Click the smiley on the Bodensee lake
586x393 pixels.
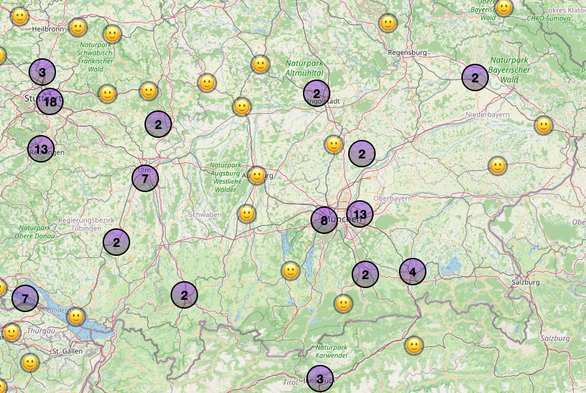coord(76,317)
